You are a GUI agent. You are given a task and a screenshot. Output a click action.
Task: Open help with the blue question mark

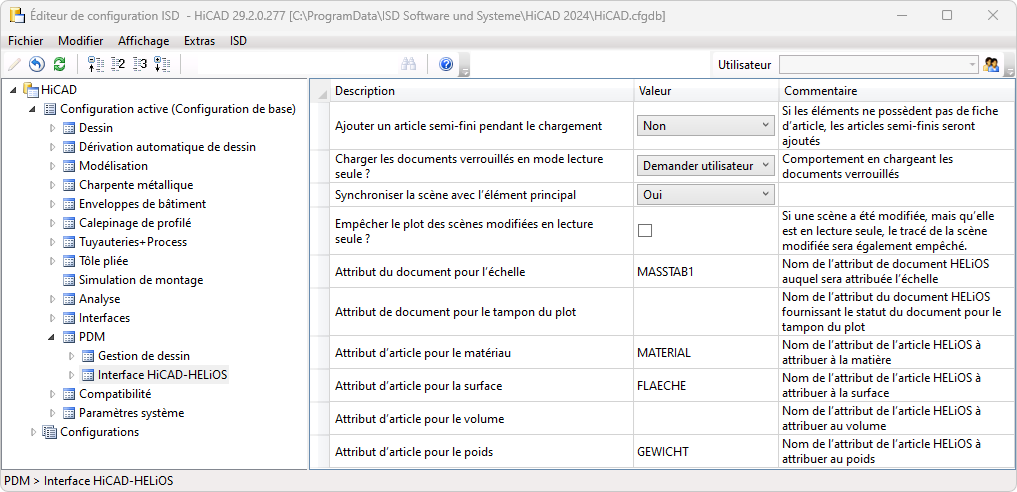pos(446,64)
